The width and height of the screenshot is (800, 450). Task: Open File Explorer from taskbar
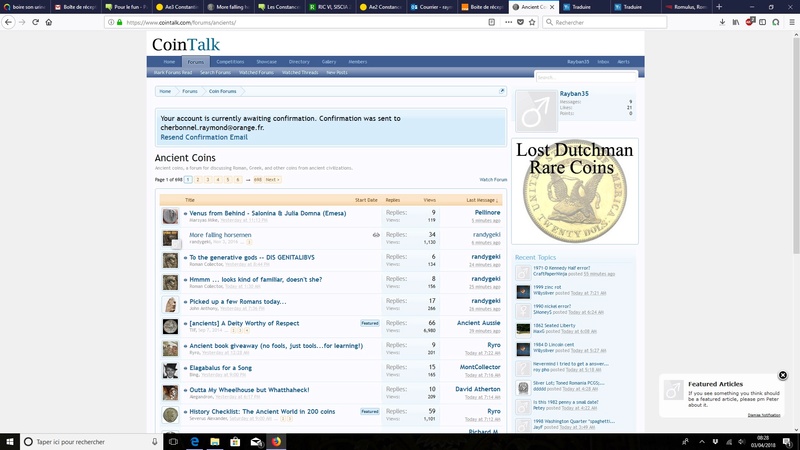tap(215, 442)
